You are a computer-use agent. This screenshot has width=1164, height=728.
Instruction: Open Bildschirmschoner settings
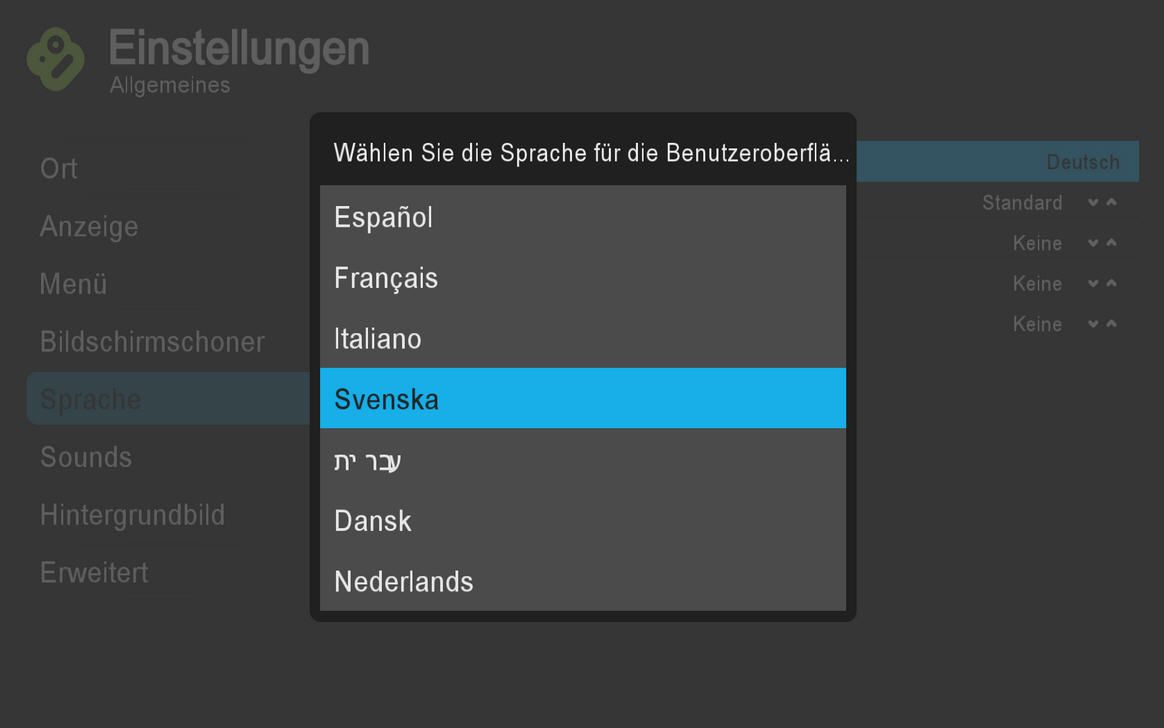click(x=152, y=342)
